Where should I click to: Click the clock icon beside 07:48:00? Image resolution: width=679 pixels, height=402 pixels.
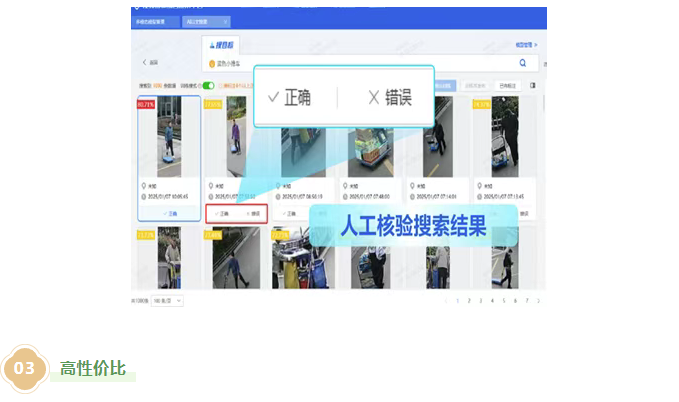[345, 196]
